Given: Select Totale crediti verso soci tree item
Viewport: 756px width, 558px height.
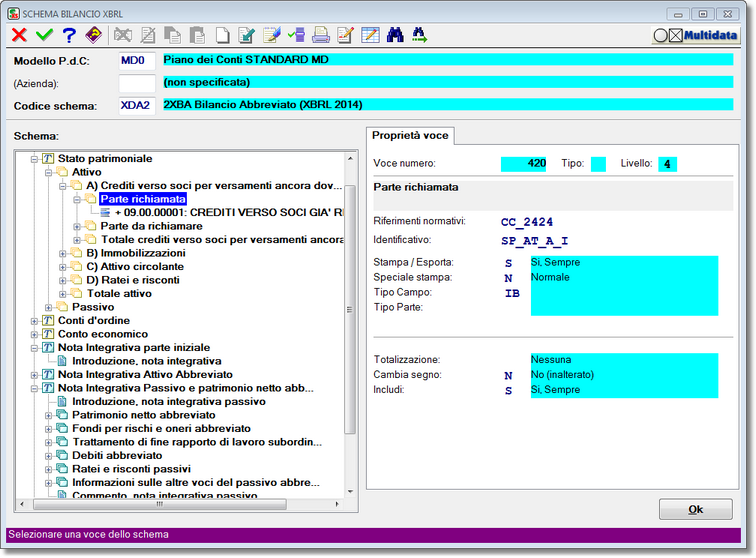Looking at the screenshot, I should 222,240.
